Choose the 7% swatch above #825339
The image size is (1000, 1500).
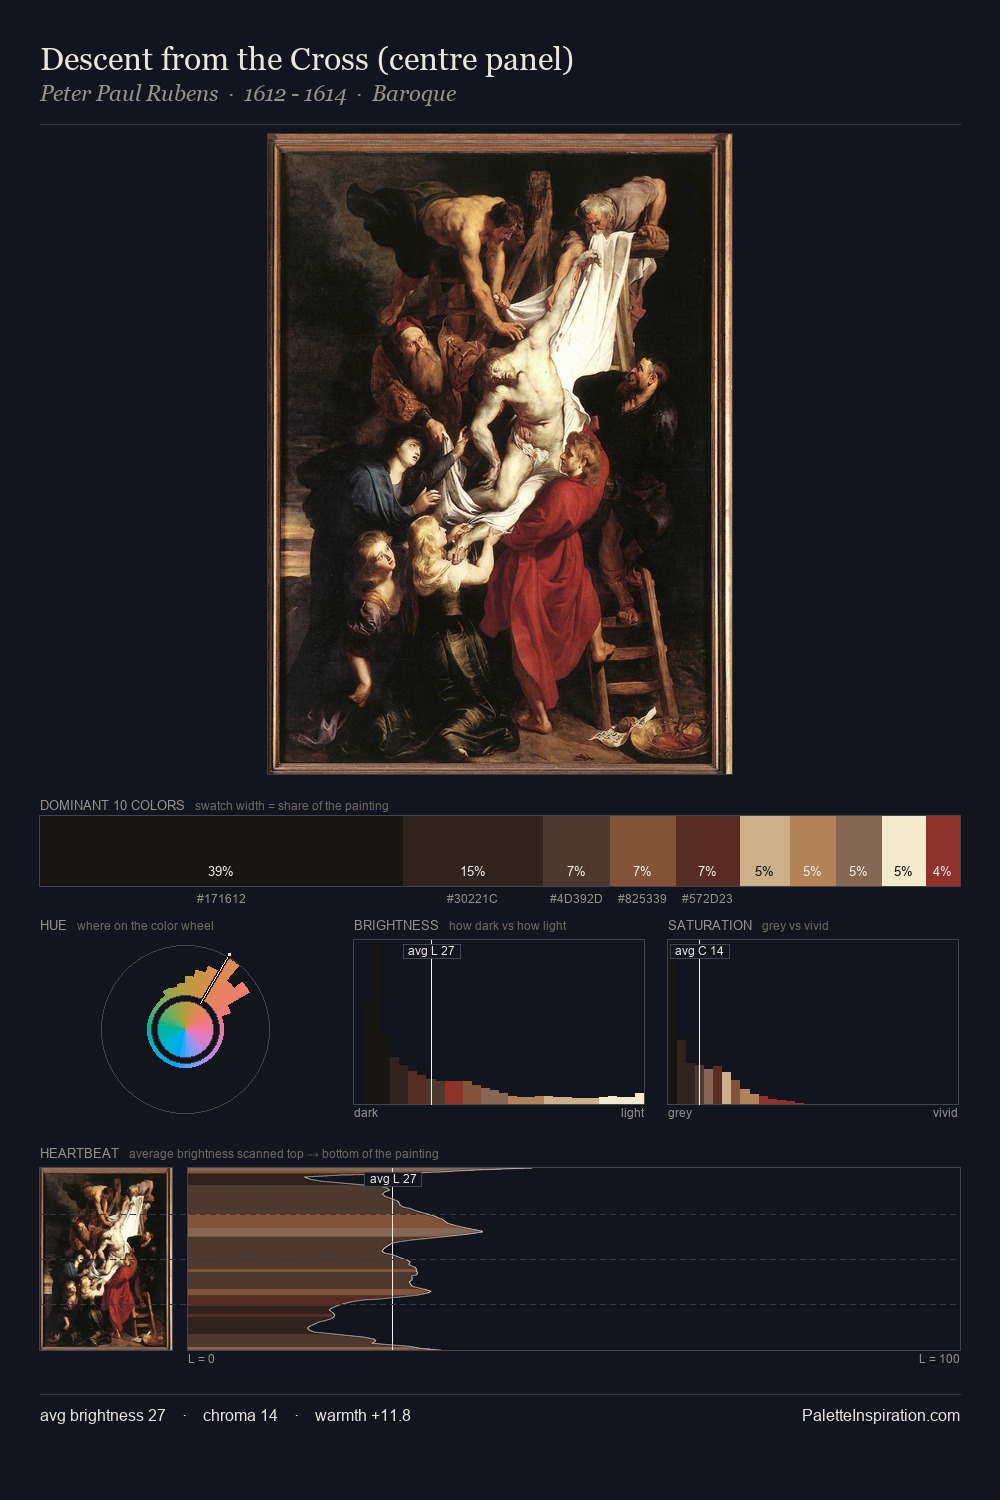point(643,851)
